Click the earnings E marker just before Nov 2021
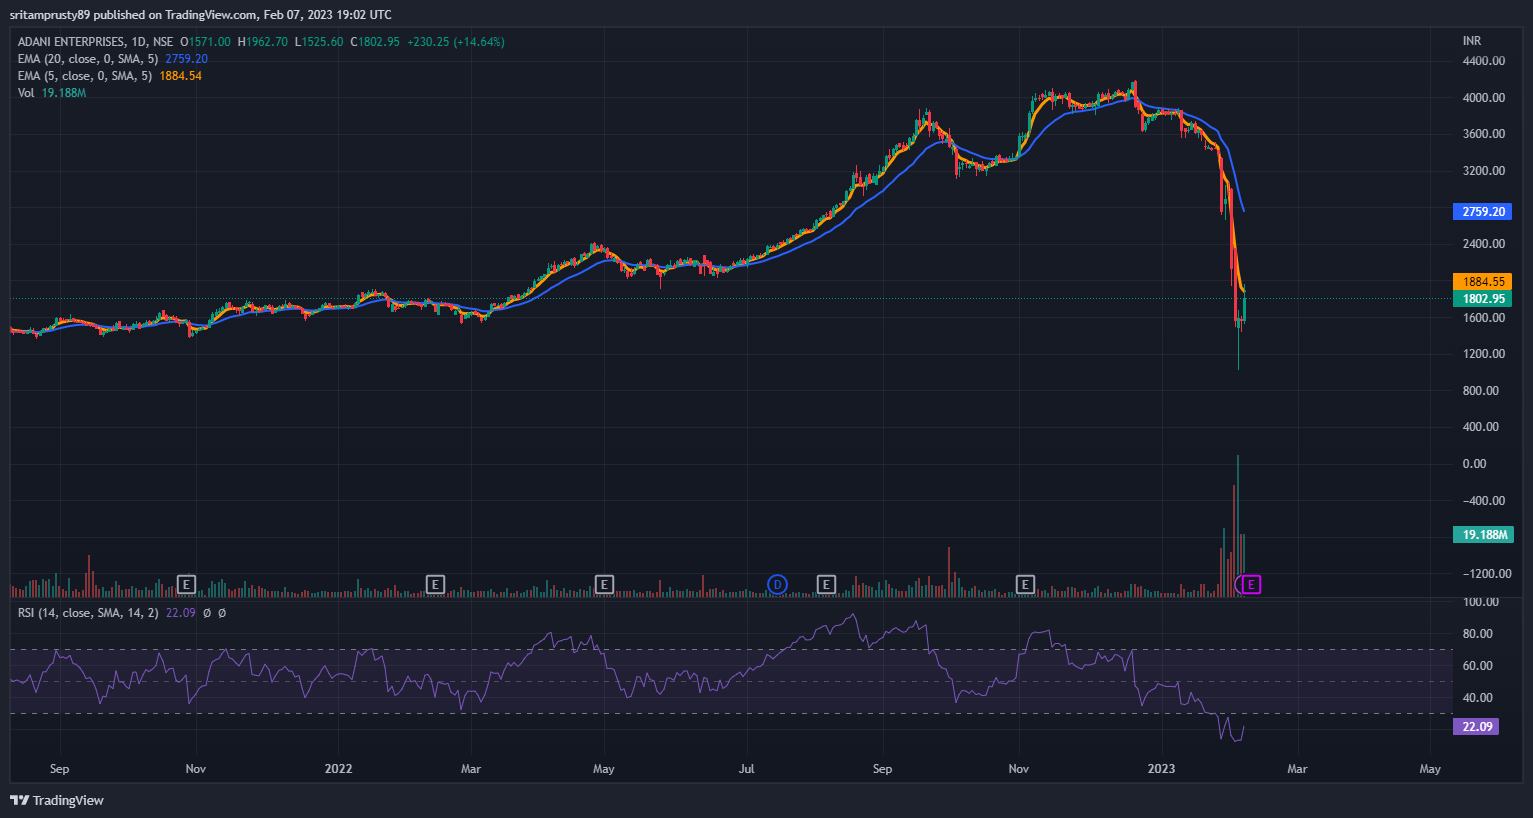 (186, 584)
